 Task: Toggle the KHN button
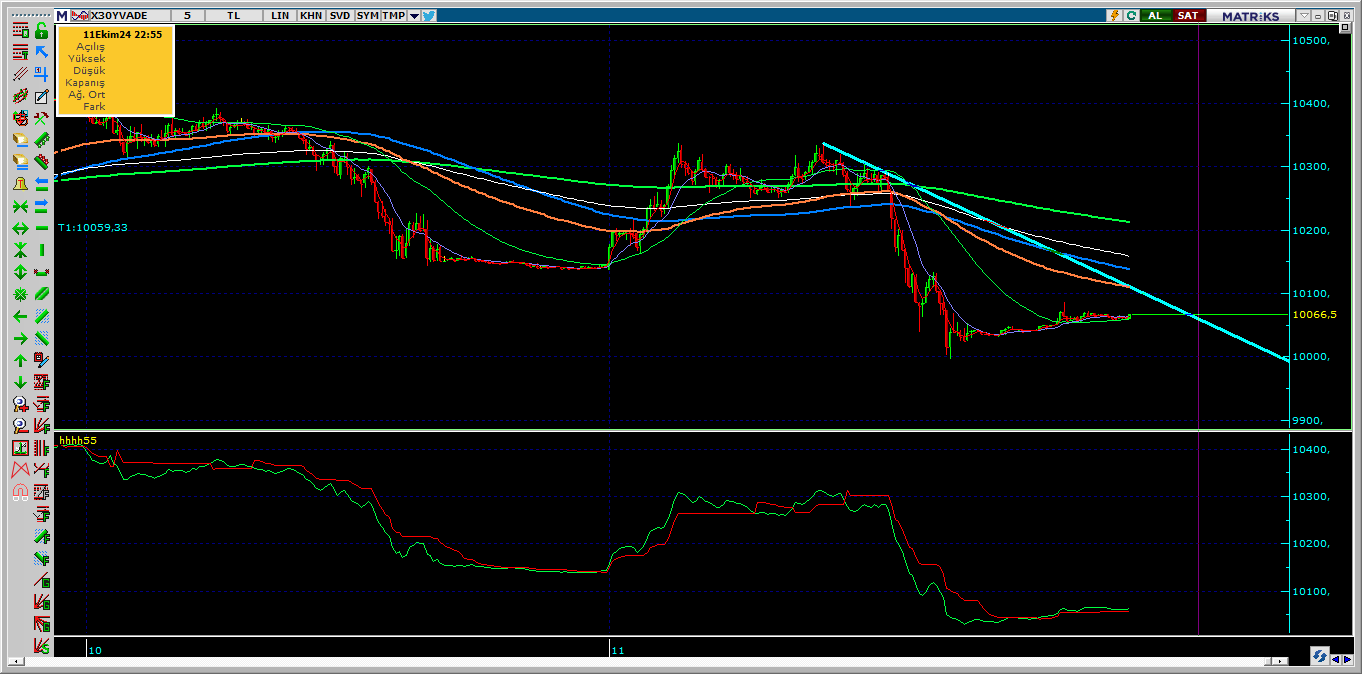click(311, 16)
